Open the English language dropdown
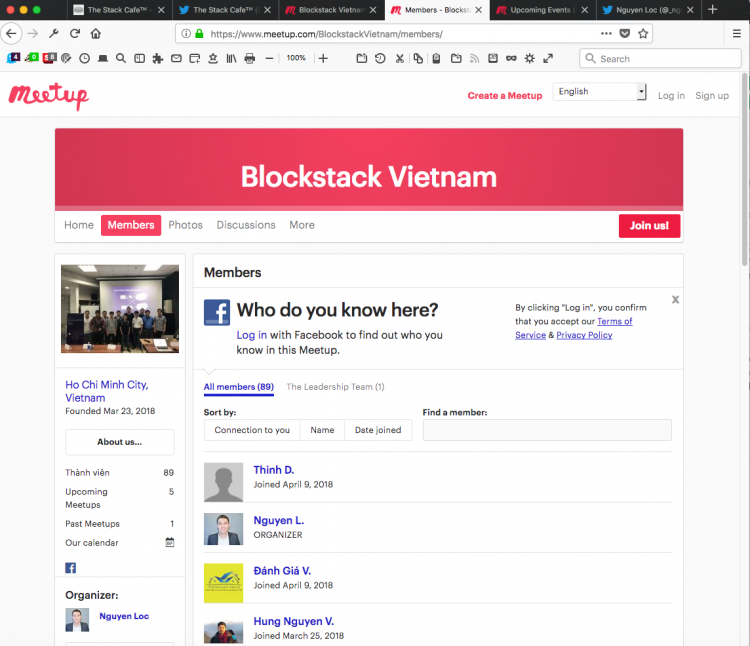Viewport: 750px width, 646px height. (x=600, y=91)
